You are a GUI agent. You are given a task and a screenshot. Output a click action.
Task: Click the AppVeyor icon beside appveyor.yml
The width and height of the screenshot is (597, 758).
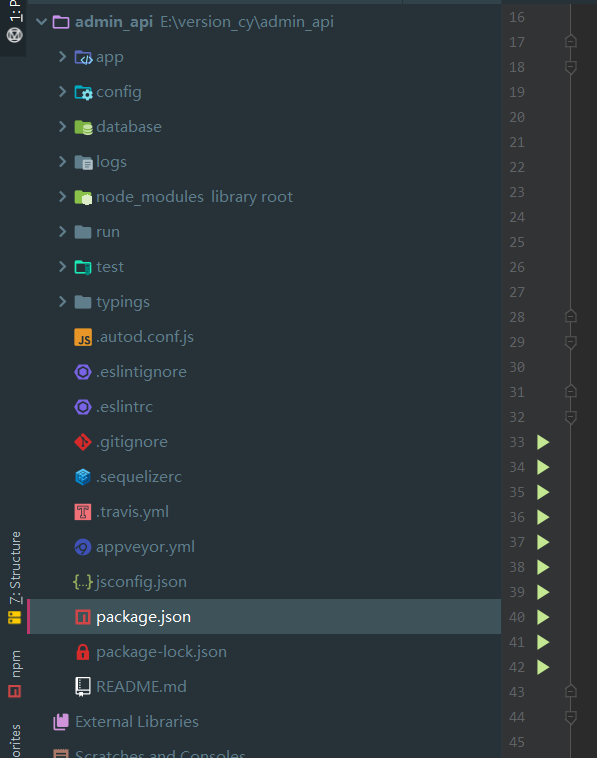83,547
